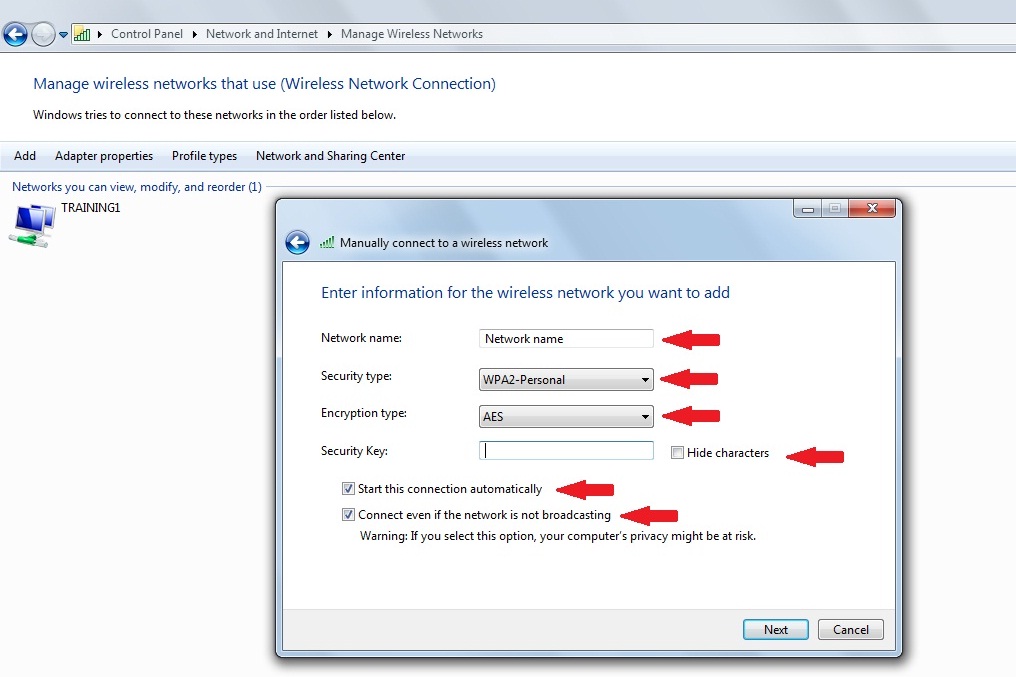
Task: Expand arrow before Control Panel breadcrumb
Action: point(100,34)
